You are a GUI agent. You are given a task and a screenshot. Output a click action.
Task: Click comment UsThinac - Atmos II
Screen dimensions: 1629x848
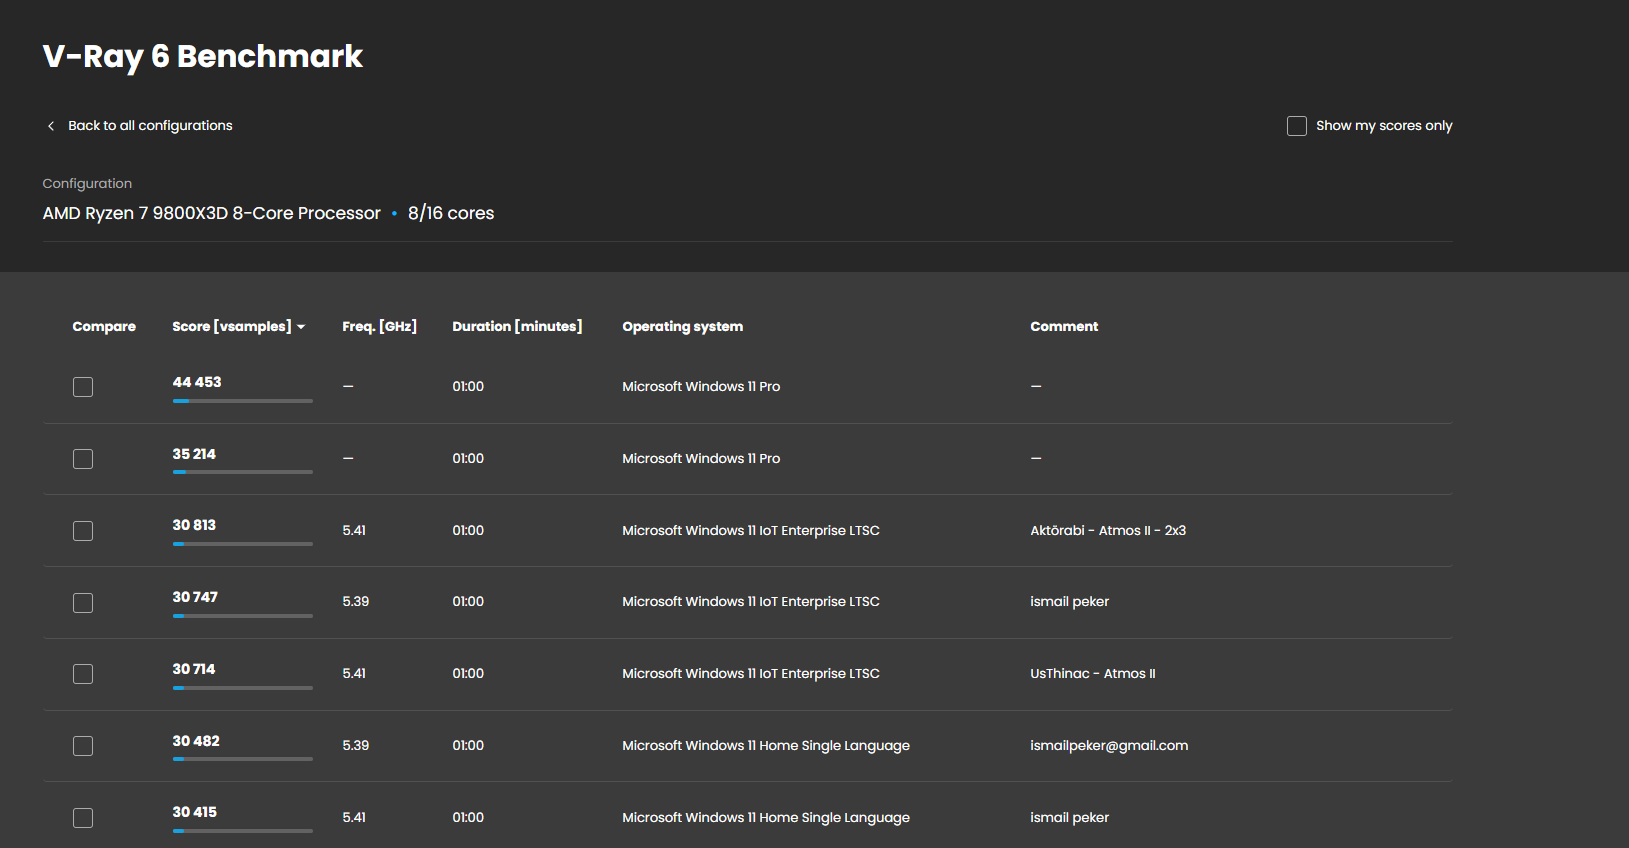click(1093, 674)
